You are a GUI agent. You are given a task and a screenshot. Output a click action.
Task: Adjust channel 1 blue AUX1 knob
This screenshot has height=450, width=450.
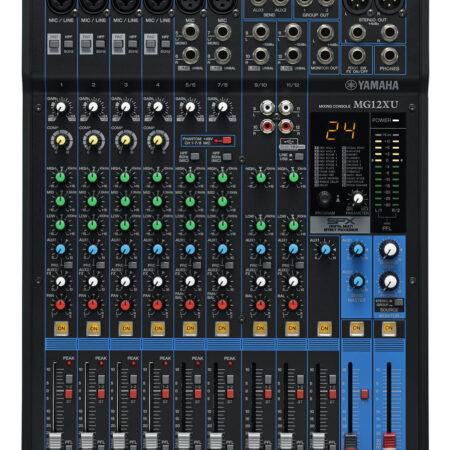coord(60,249)
